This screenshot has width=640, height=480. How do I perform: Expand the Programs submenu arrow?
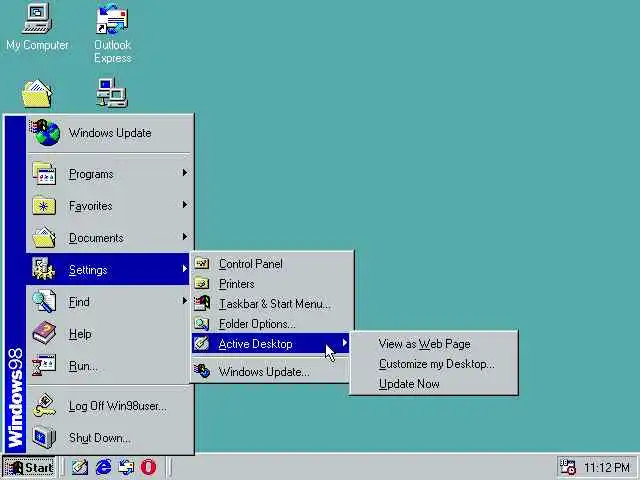point(185,173)
